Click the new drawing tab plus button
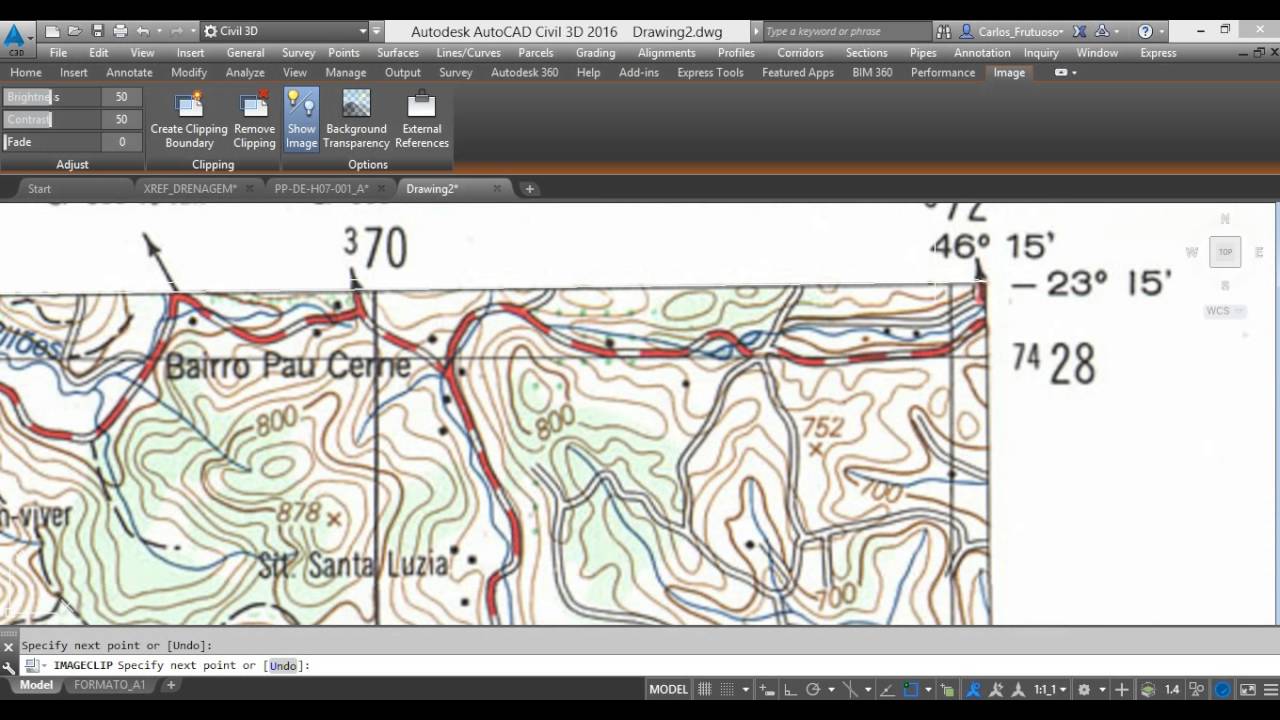The width and height of the screenshot is (1280, 720). [x=530, y=188]
